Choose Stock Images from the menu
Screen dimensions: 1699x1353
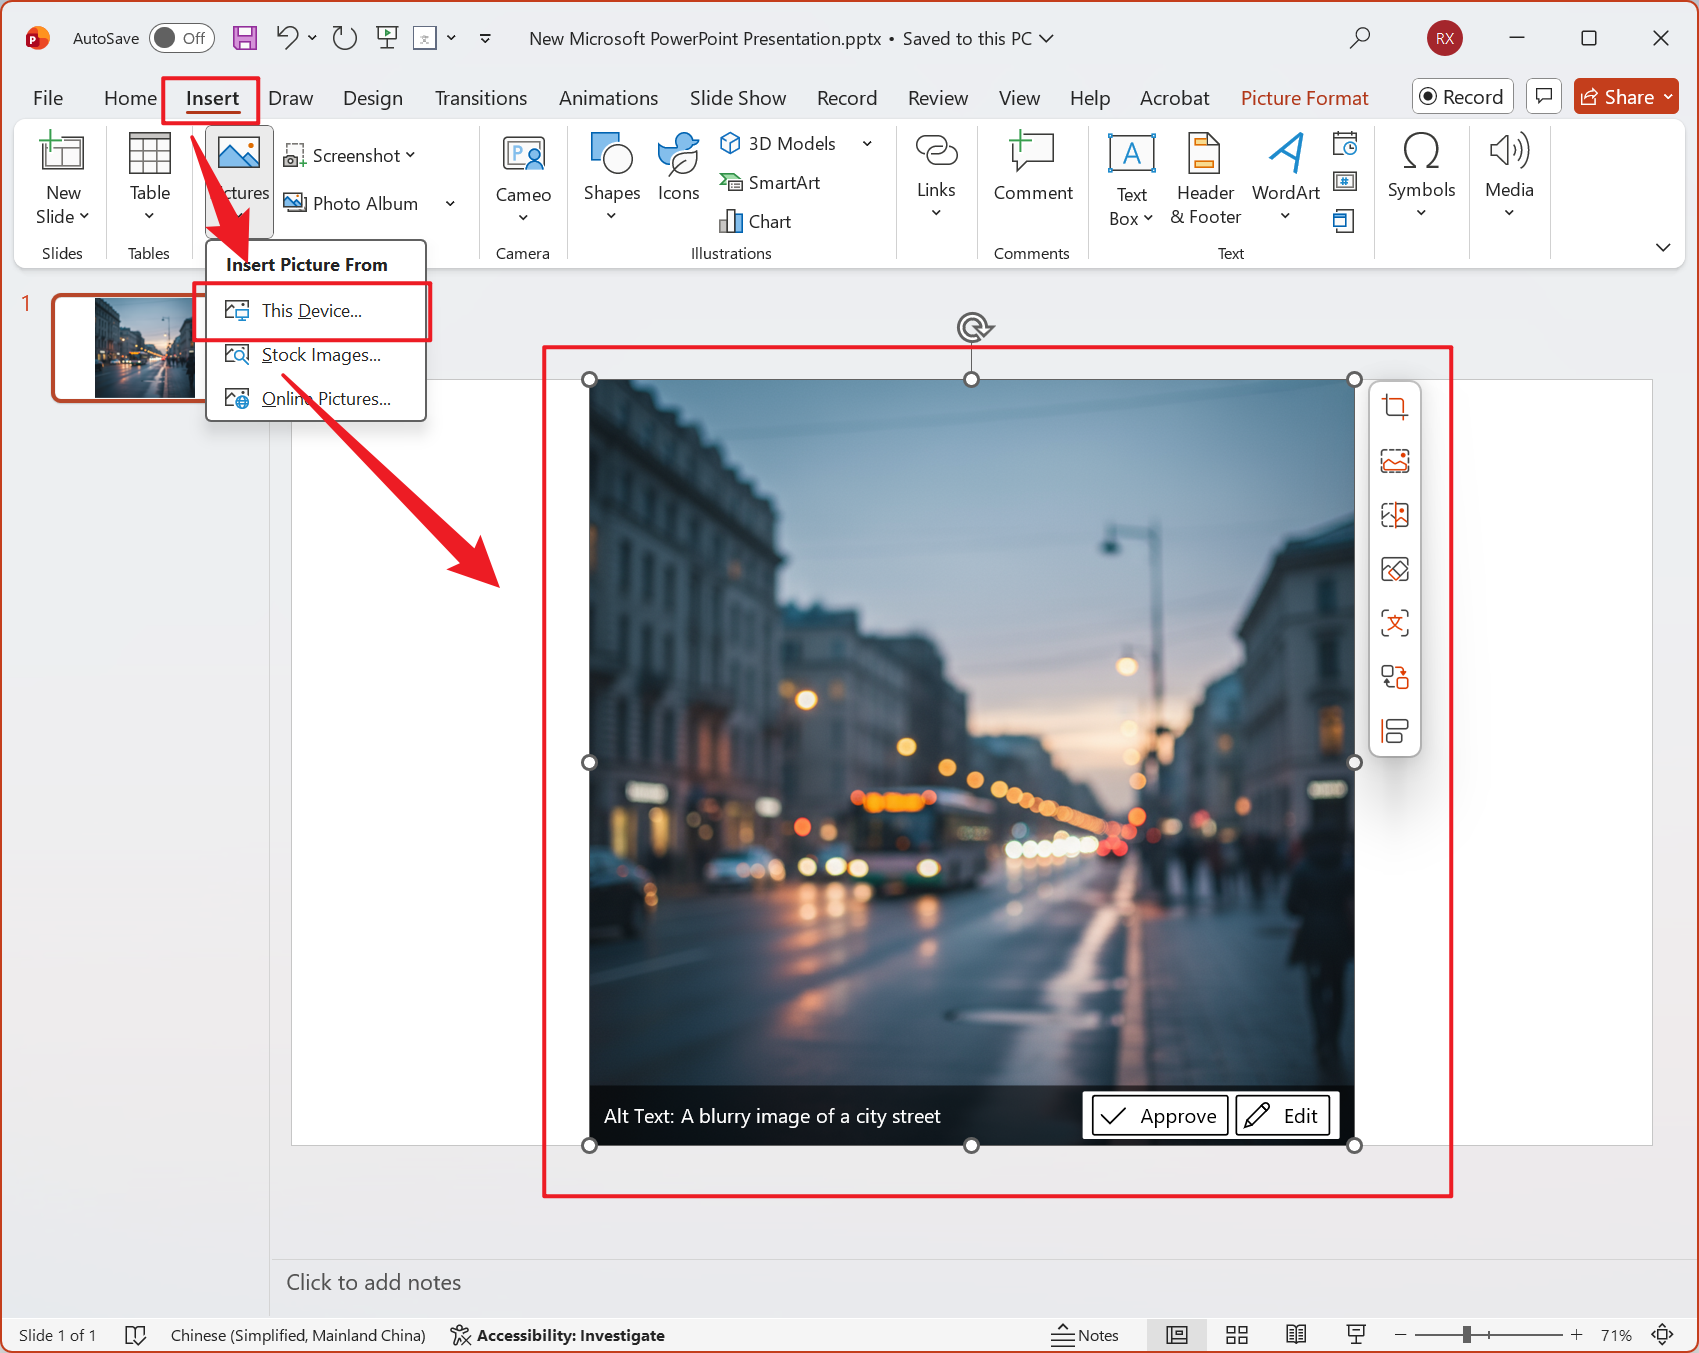[x=320, y=355]
